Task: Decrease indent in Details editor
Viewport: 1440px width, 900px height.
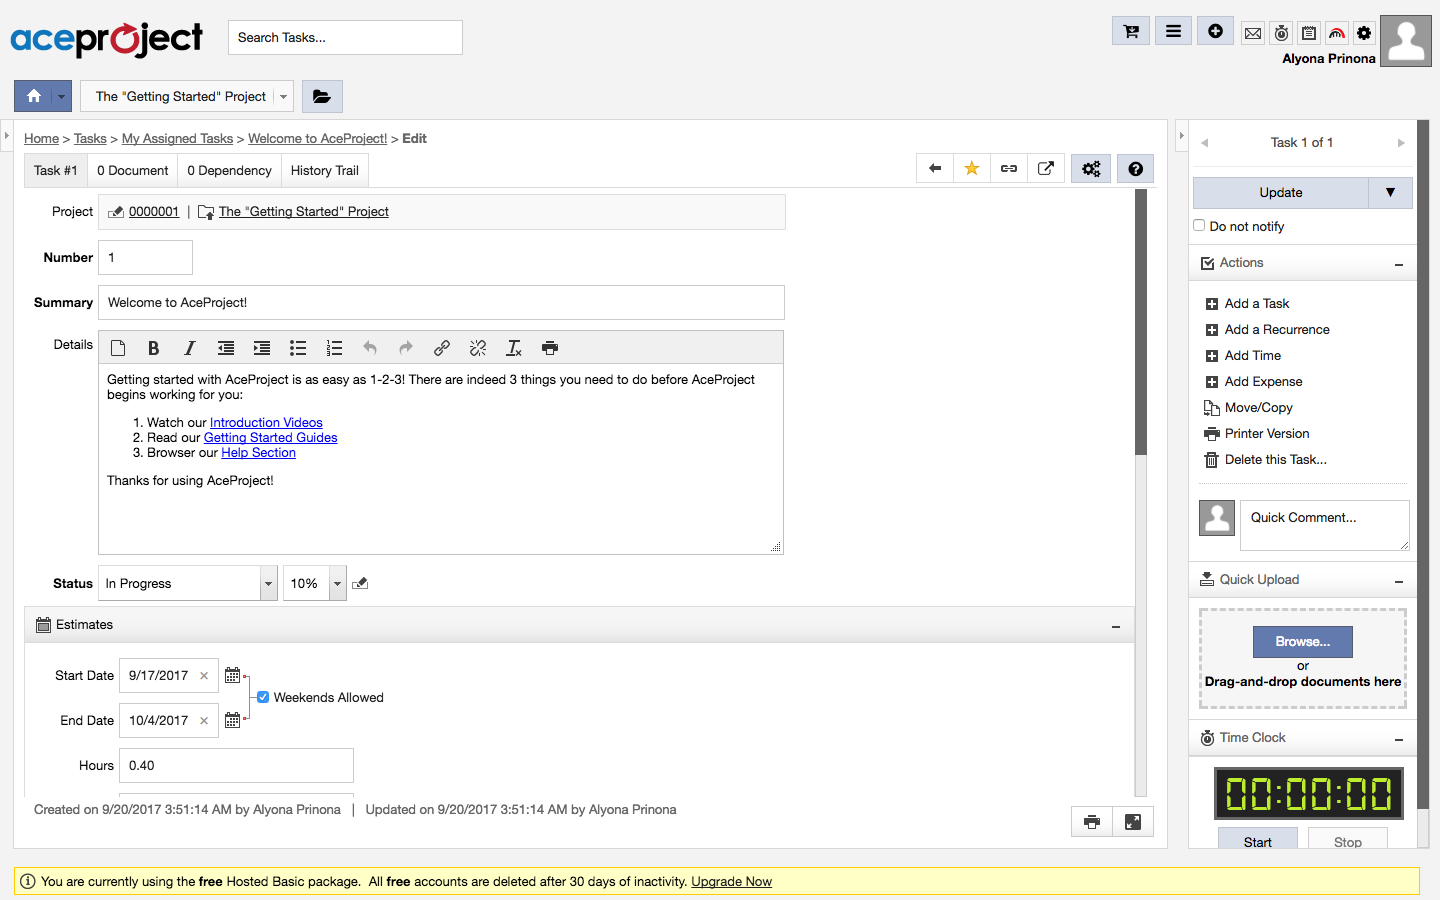Action: 226,348
